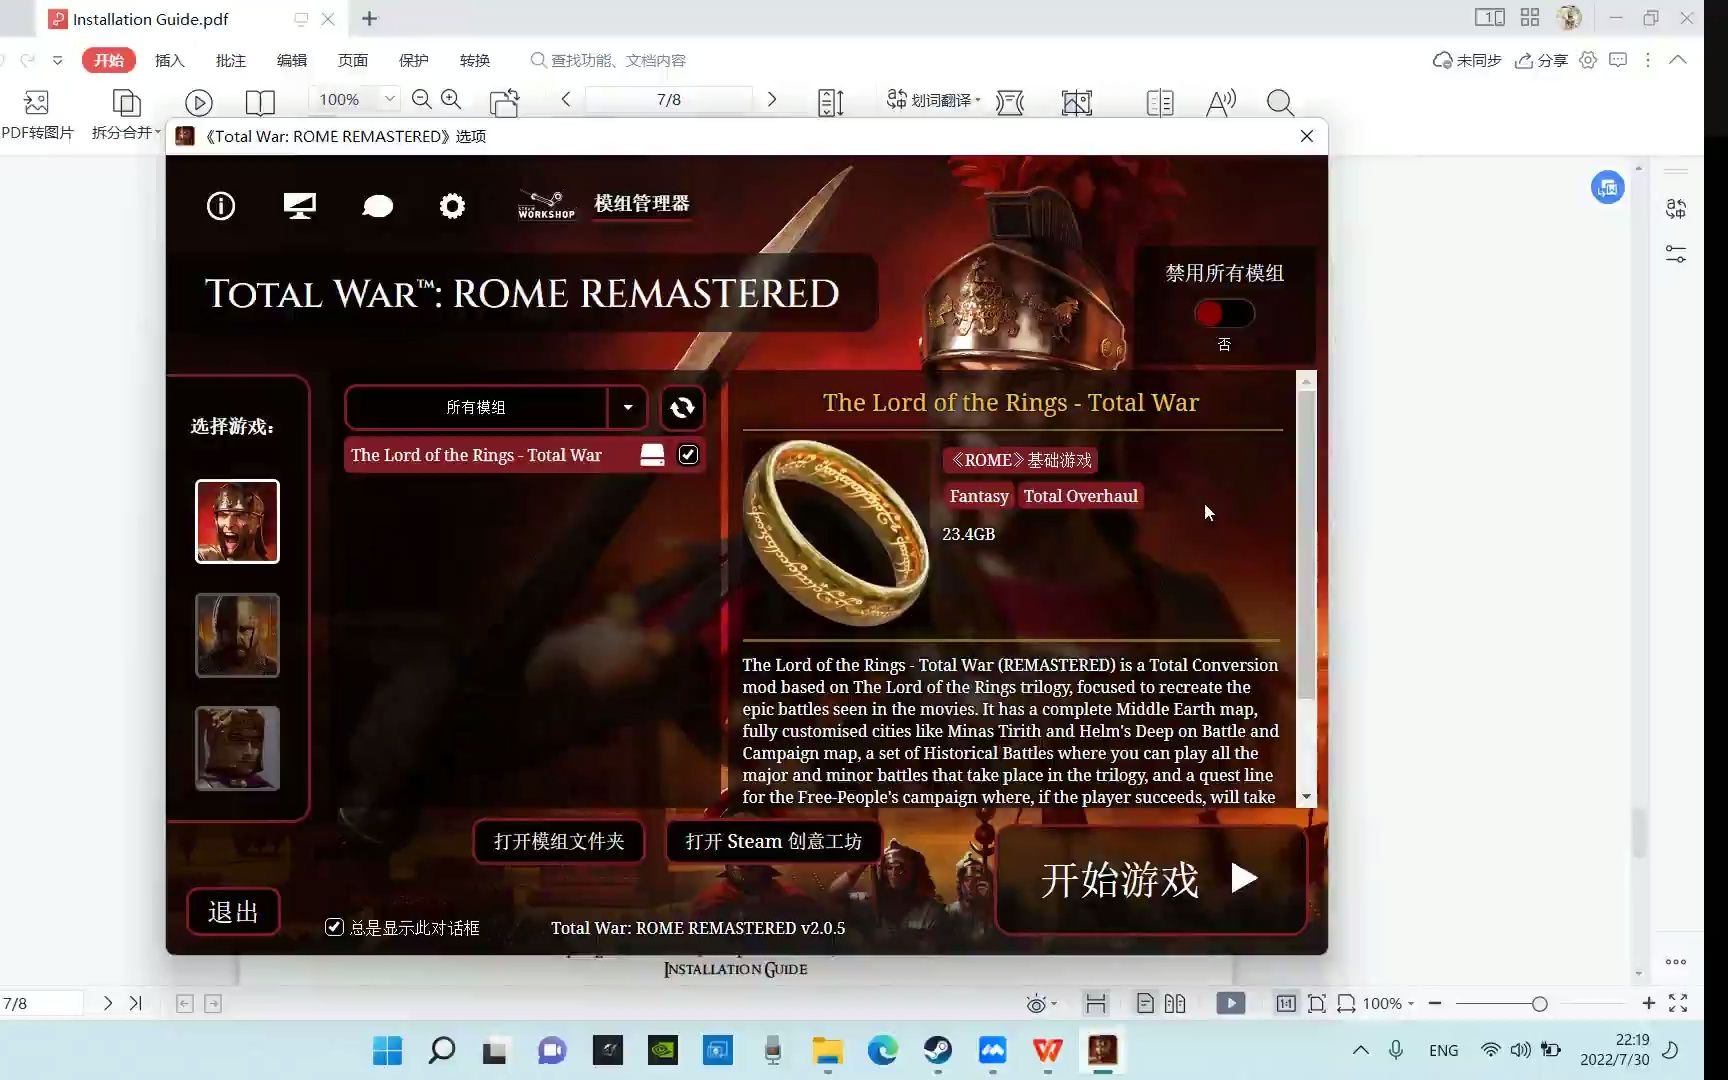This screenshot has width=1728, height=1080.
Task: Open the 页面 ribbon tab
Action: point(353,60)
